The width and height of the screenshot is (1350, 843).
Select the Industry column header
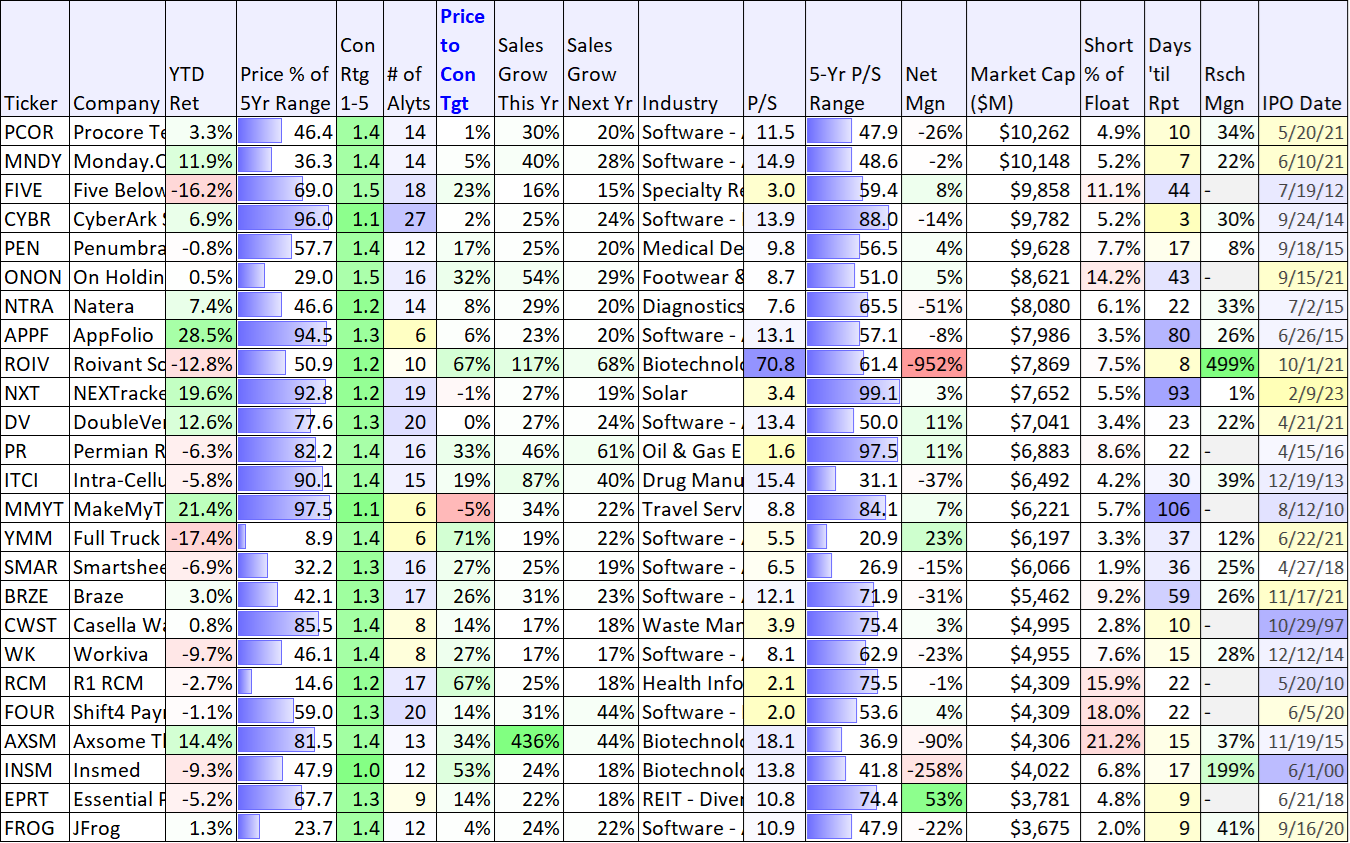(691, 59)
